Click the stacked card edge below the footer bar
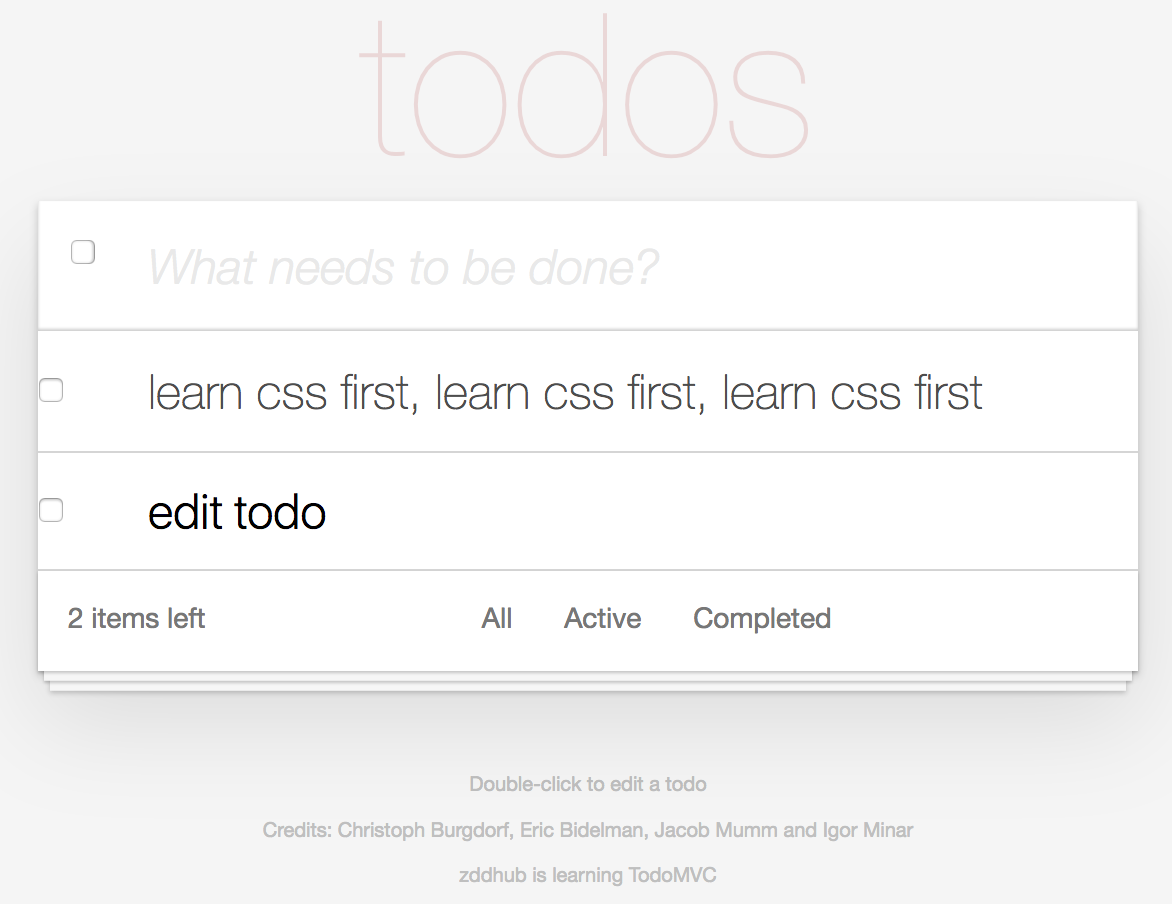Screen dimensions: 1172x904 point(588,676)
